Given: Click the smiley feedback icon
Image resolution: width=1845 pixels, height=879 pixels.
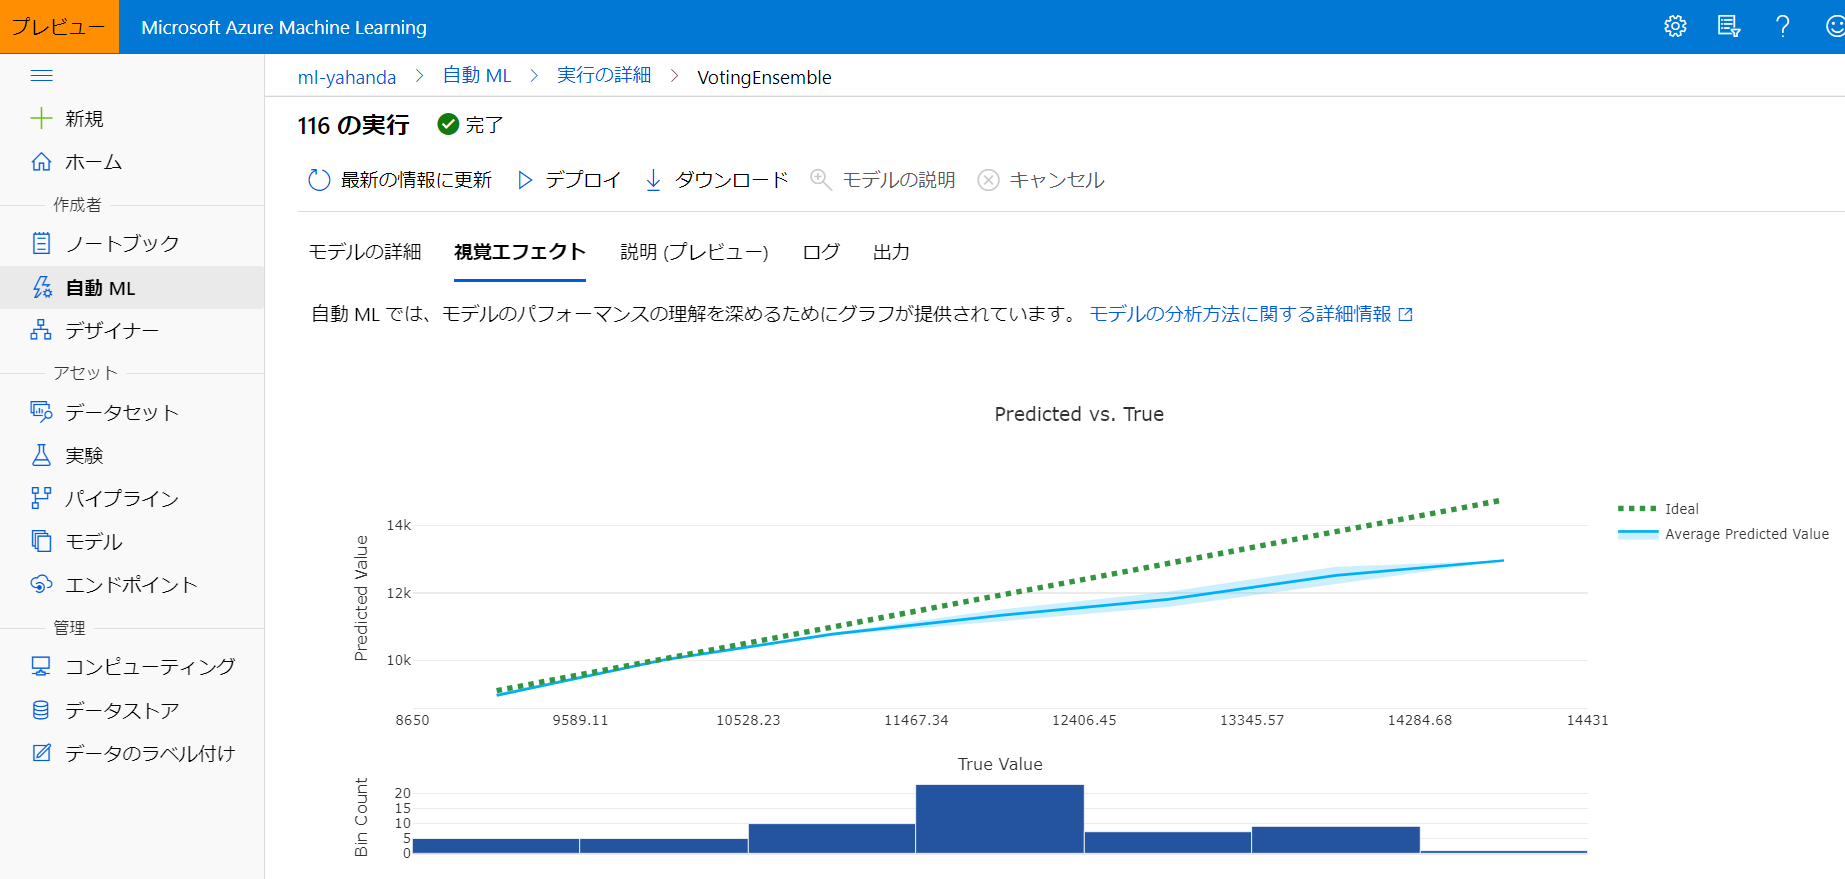Looking at the screenshot, I should tap(1835, 27).
